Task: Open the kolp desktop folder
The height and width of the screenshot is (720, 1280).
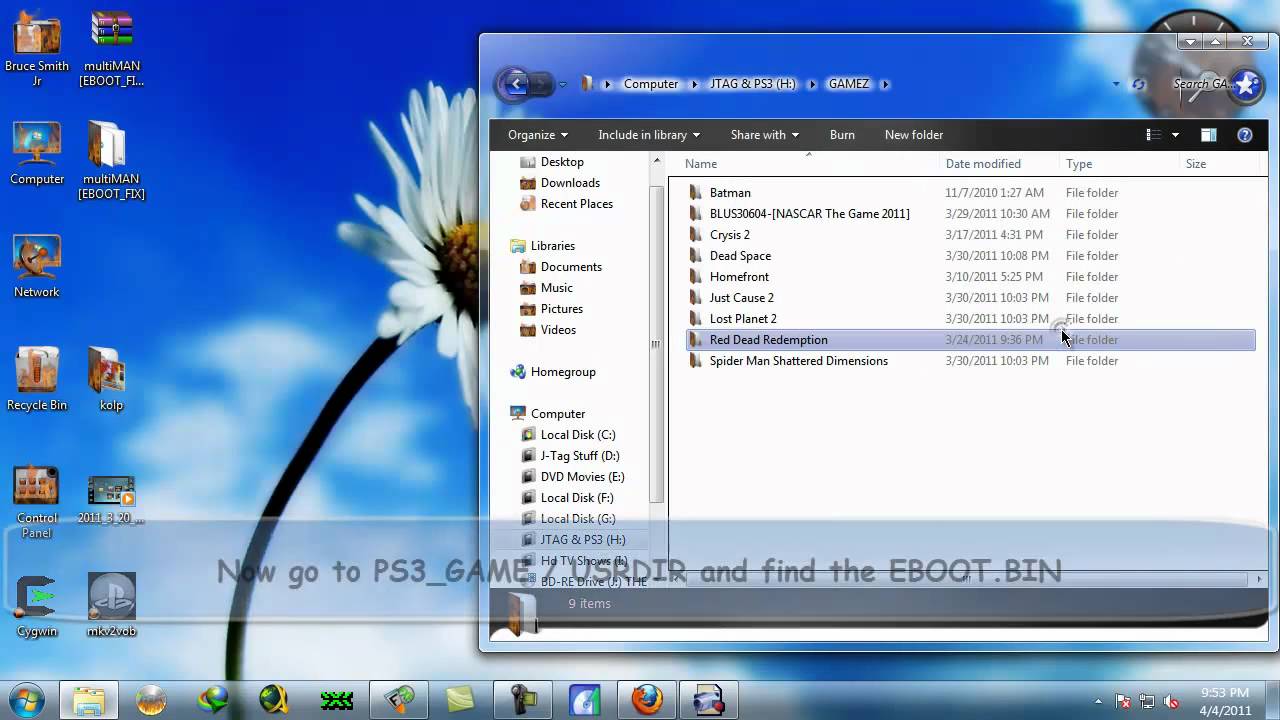Action: 111,380
